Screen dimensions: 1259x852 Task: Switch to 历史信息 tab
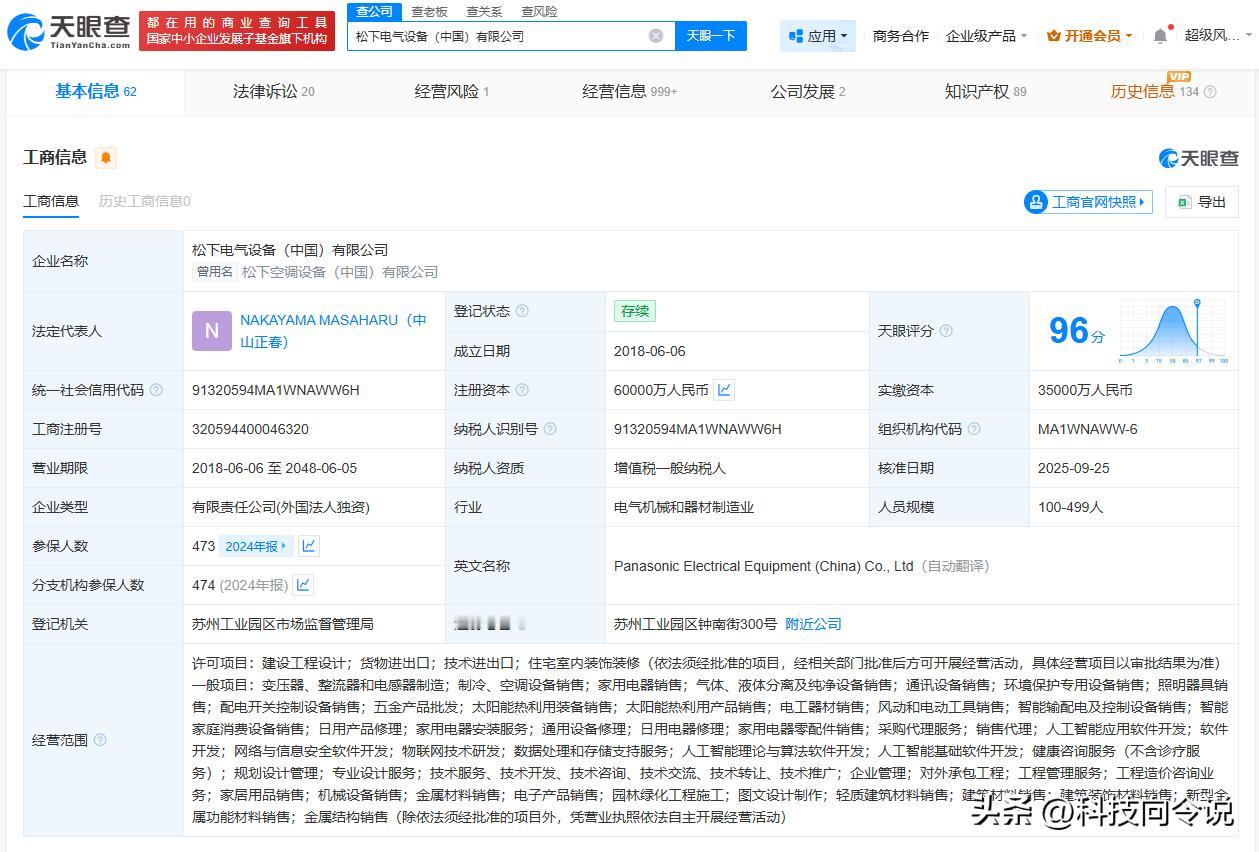1154,92
